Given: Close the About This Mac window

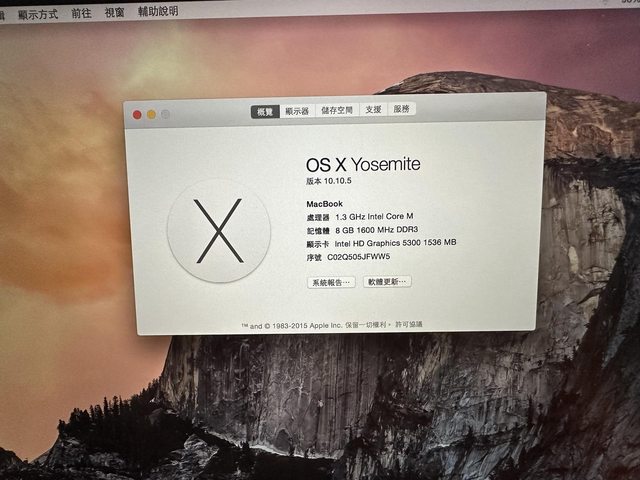Looking at the screenshot, I should [137, 115].
